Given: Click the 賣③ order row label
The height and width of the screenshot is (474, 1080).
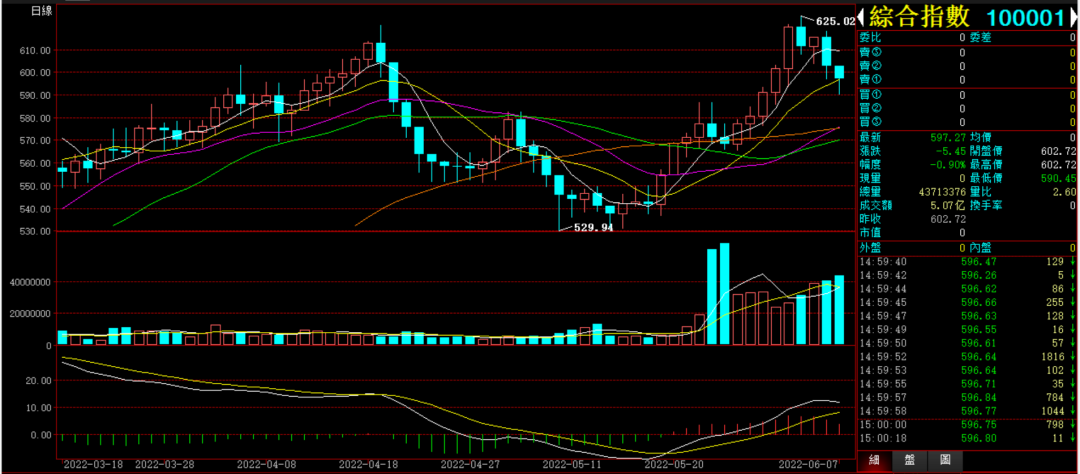Looking at the screenshot, I should [871, 52].
